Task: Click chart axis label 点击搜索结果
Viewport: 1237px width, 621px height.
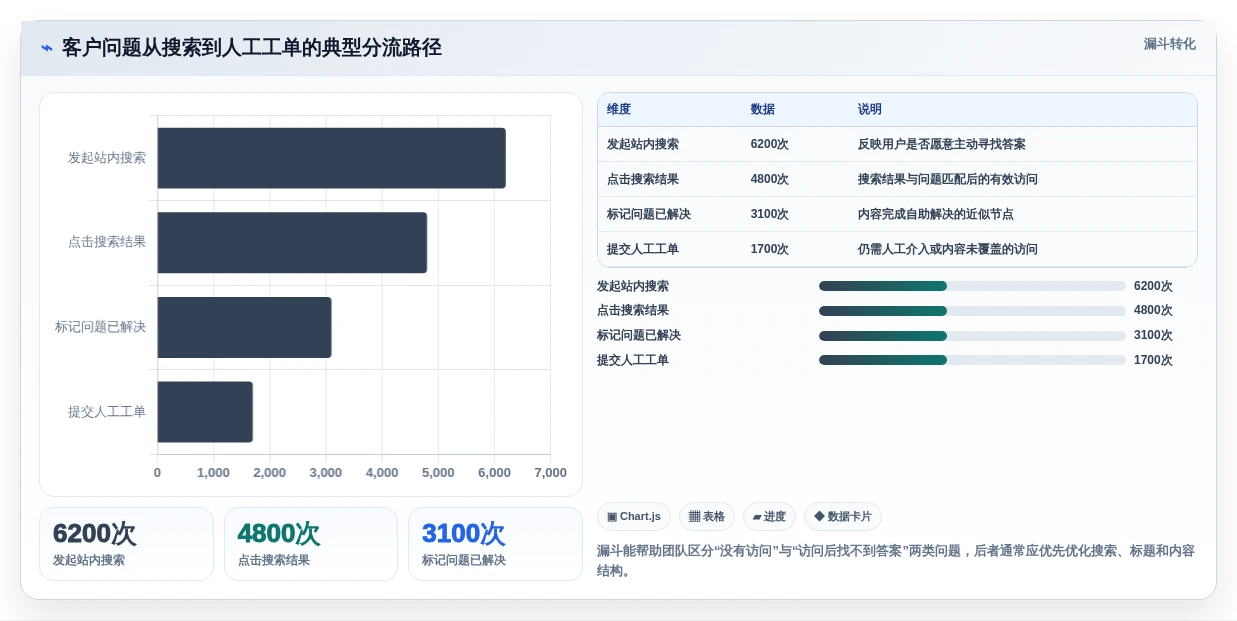Action: [x=107, y=242]
